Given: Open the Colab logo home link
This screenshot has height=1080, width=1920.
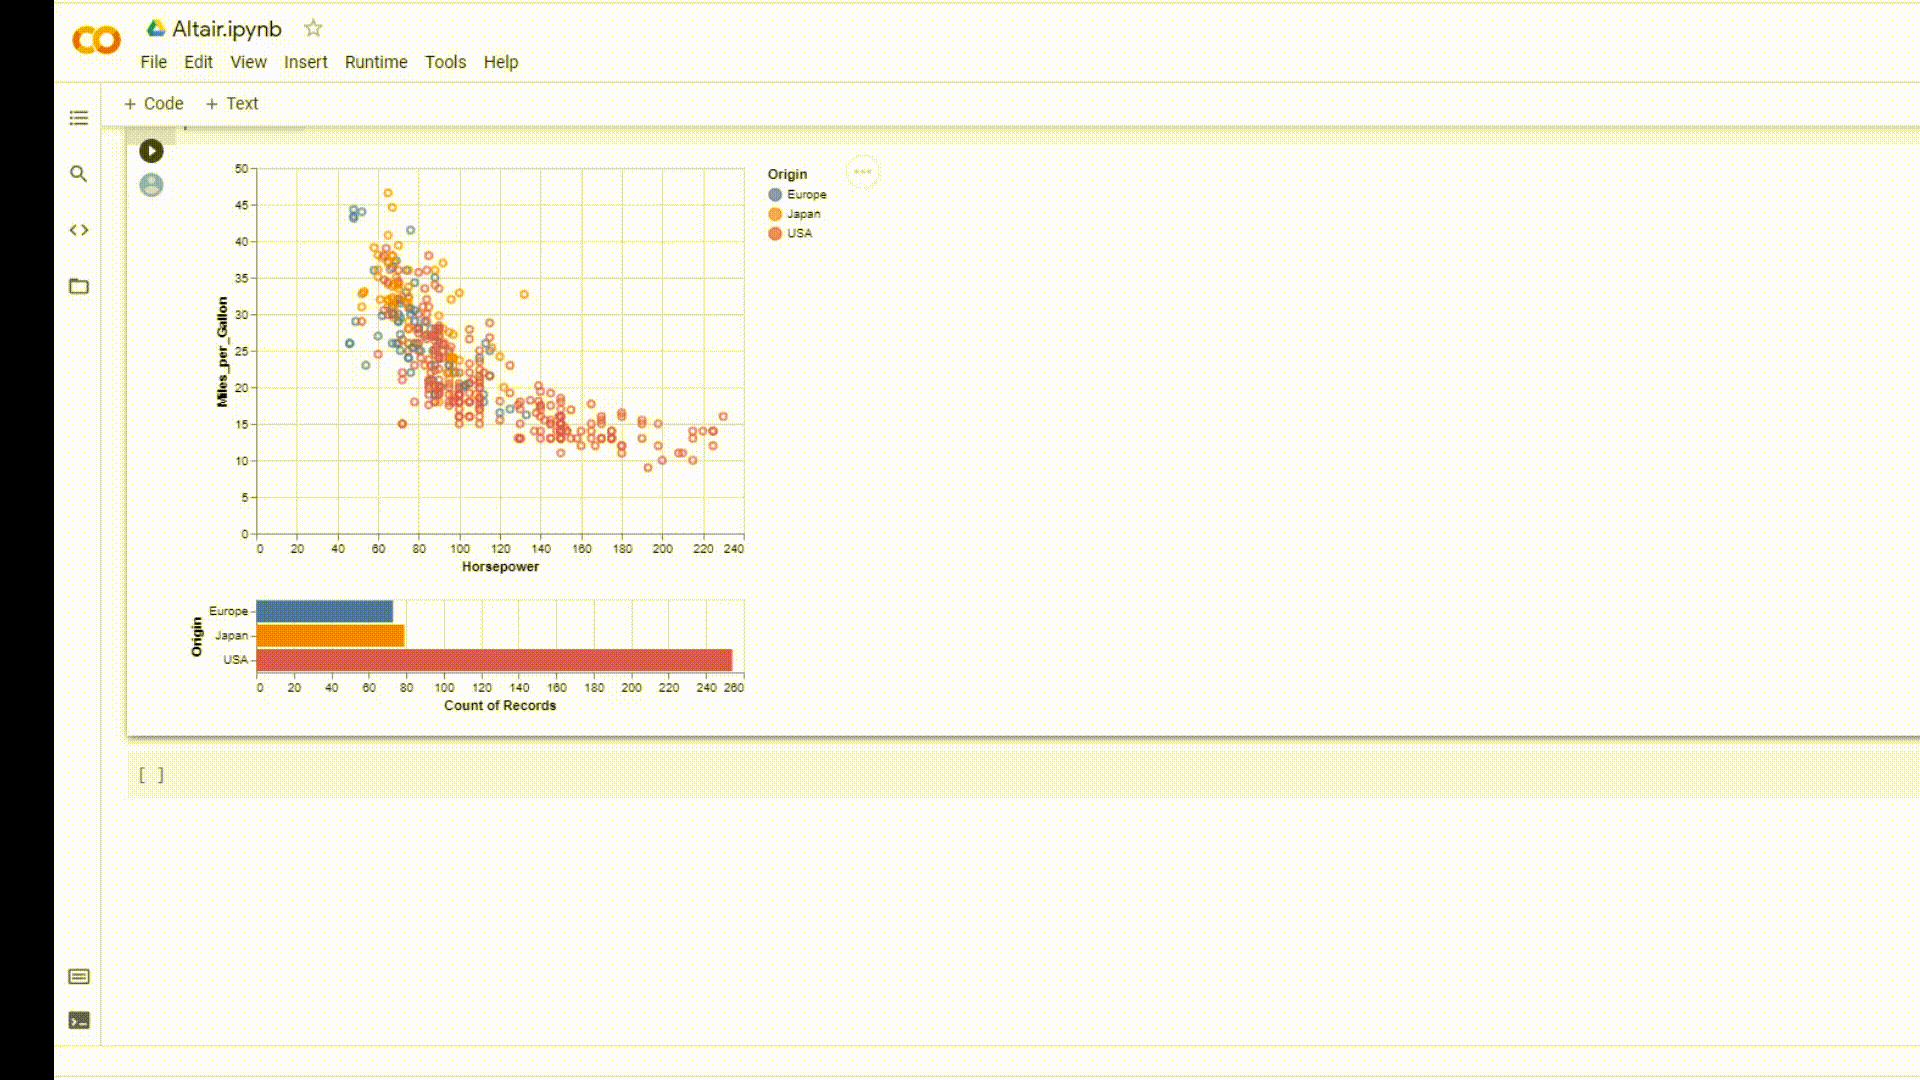Looking at the screenshot, I should pyautogui.click(x=96, y=40).
